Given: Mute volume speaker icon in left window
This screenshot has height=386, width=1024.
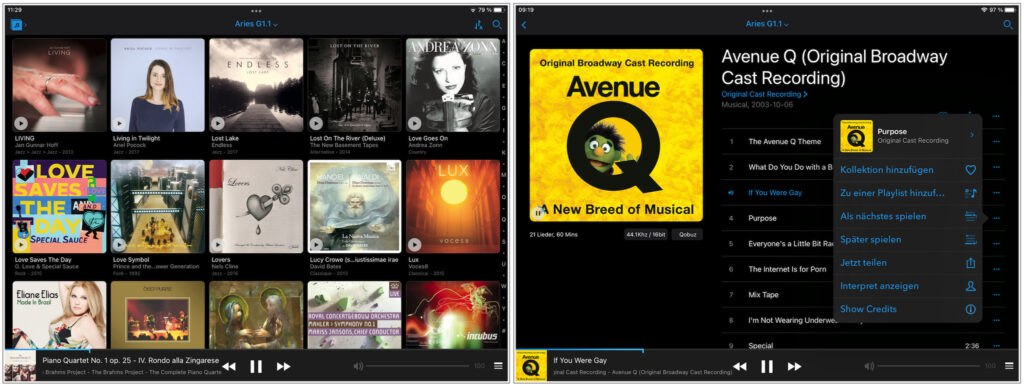Looking at the screenshot, I should pyautogui.click(x=358, y=366).
